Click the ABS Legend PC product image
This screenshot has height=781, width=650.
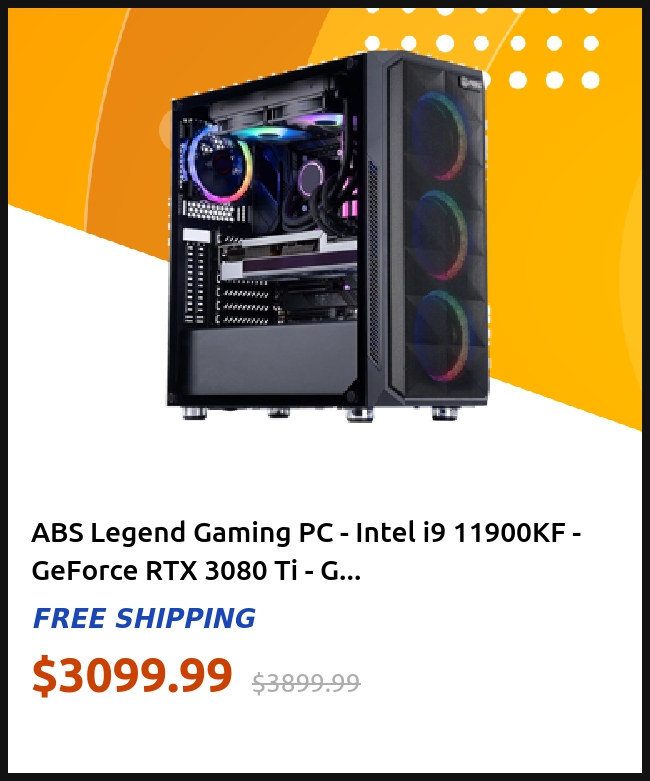[327, 236]
